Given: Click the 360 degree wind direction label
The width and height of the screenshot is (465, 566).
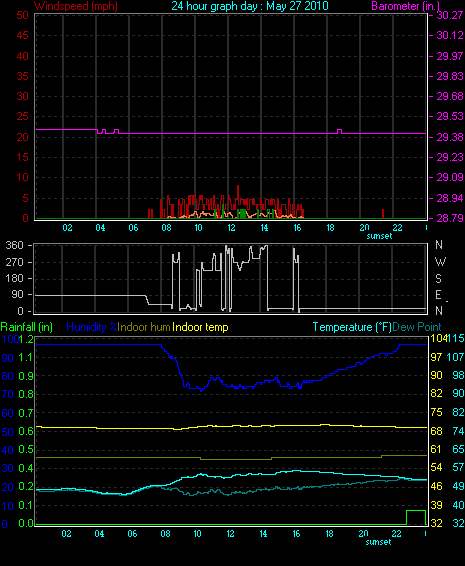Looking at the screenshot, I should 14,245.
